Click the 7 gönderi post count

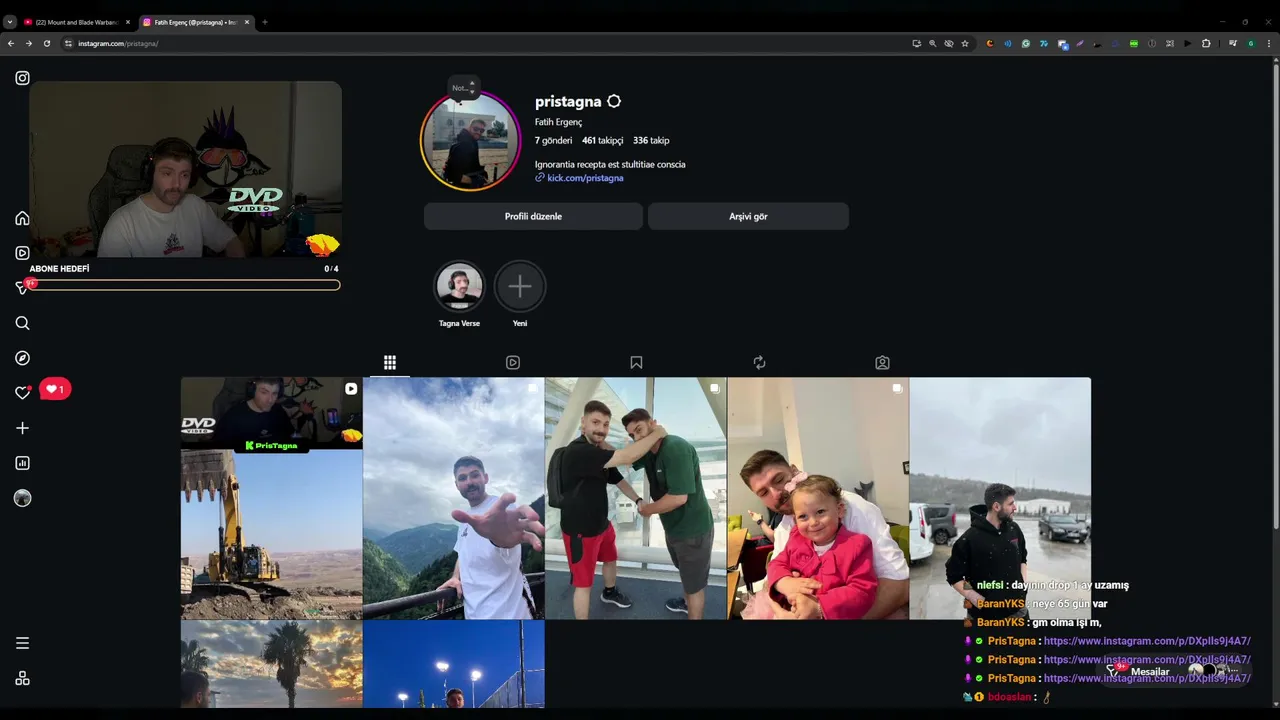pos(553,141)
